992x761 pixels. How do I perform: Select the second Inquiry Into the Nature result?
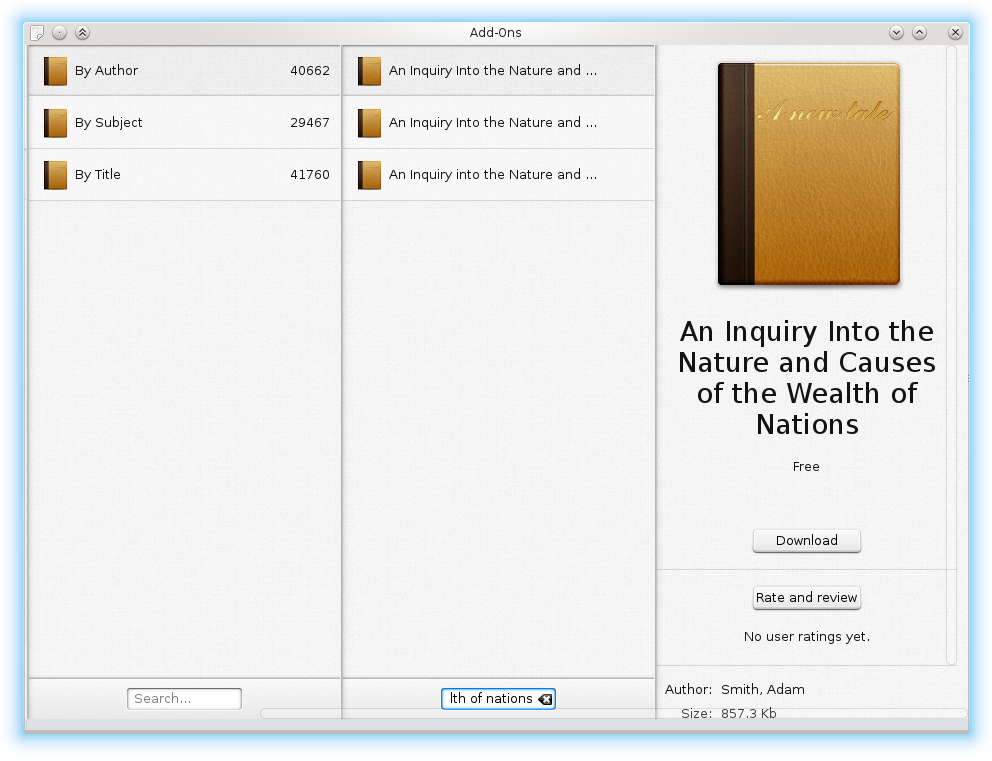pyautogui.click(x=492, y=123)
